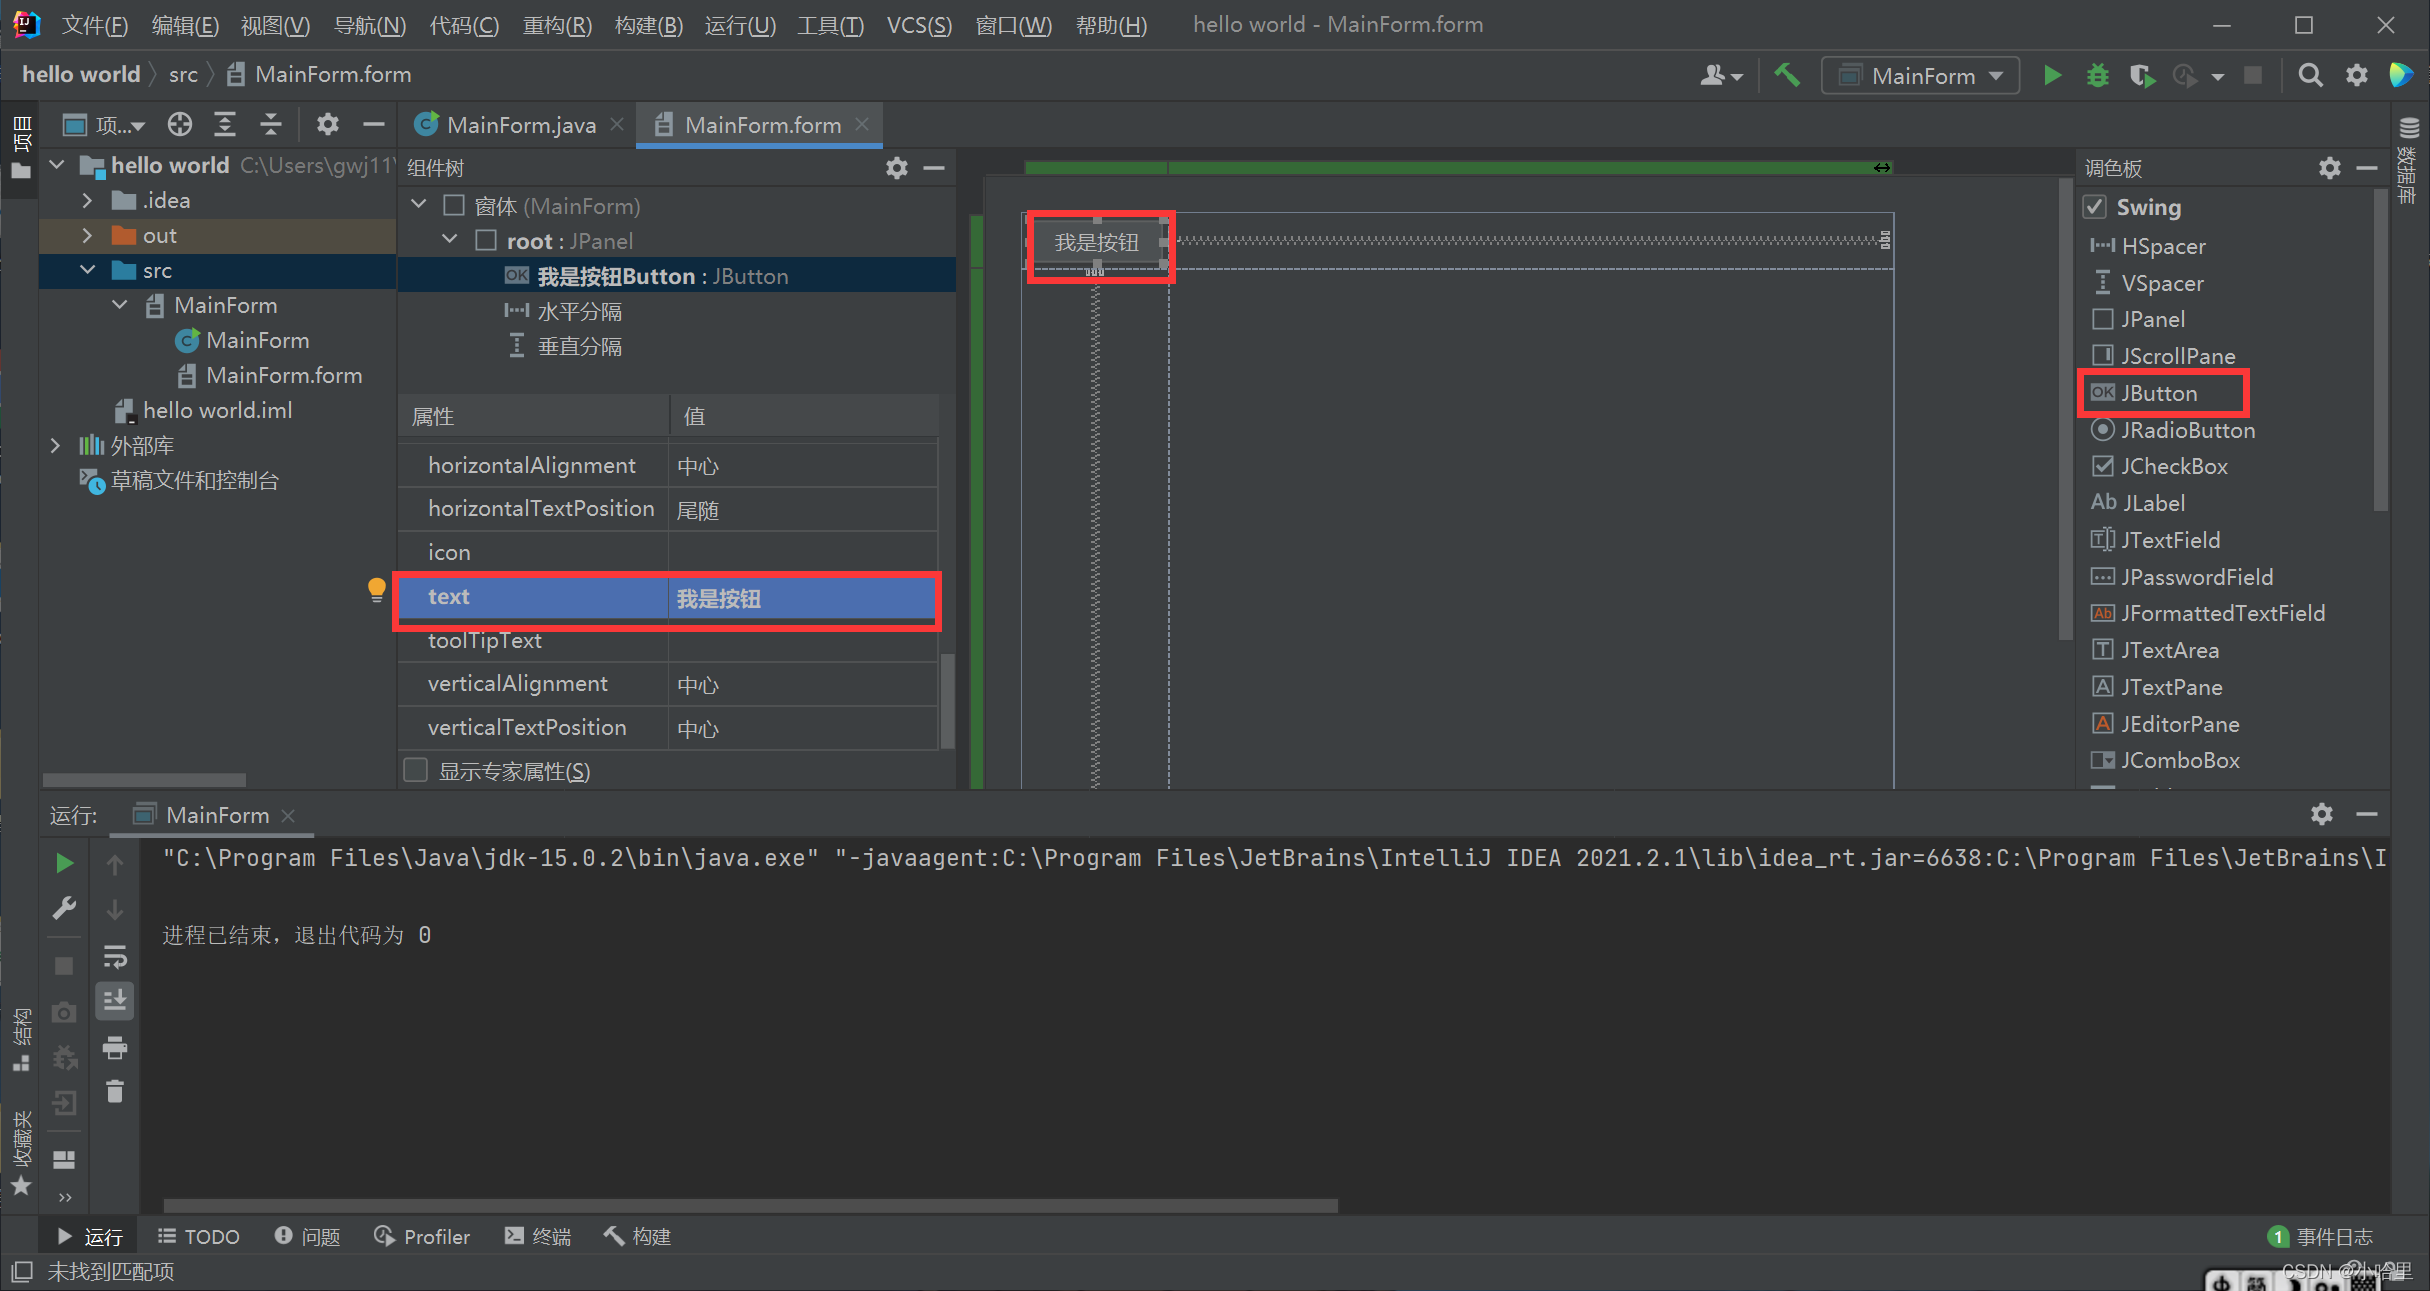
Task: Click the print icon in run toolbar
Action: coord(115,1047)
